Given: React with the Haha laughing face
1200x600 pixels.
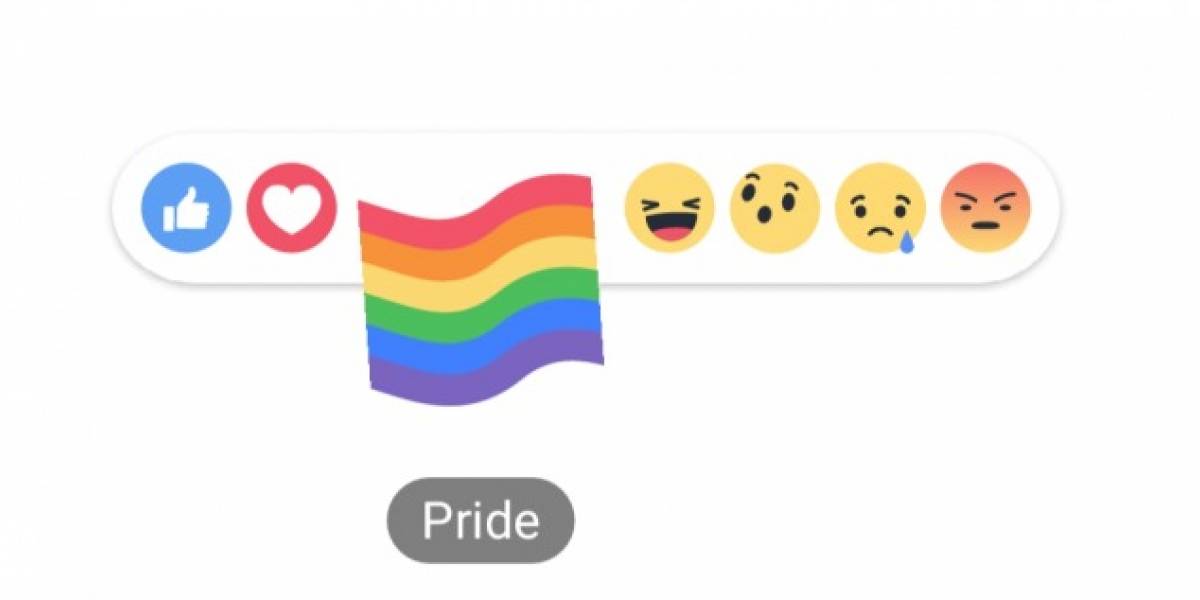Looking at the screenshot, I should [669, 209].
